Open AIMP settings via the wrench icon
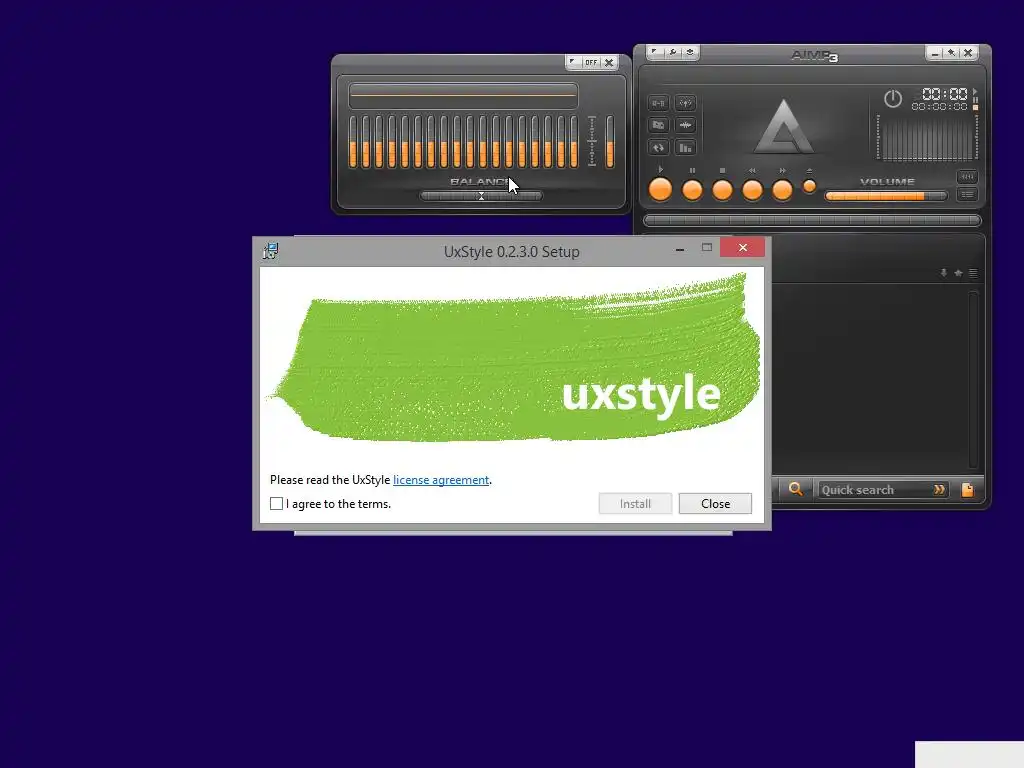 [673, 52]
